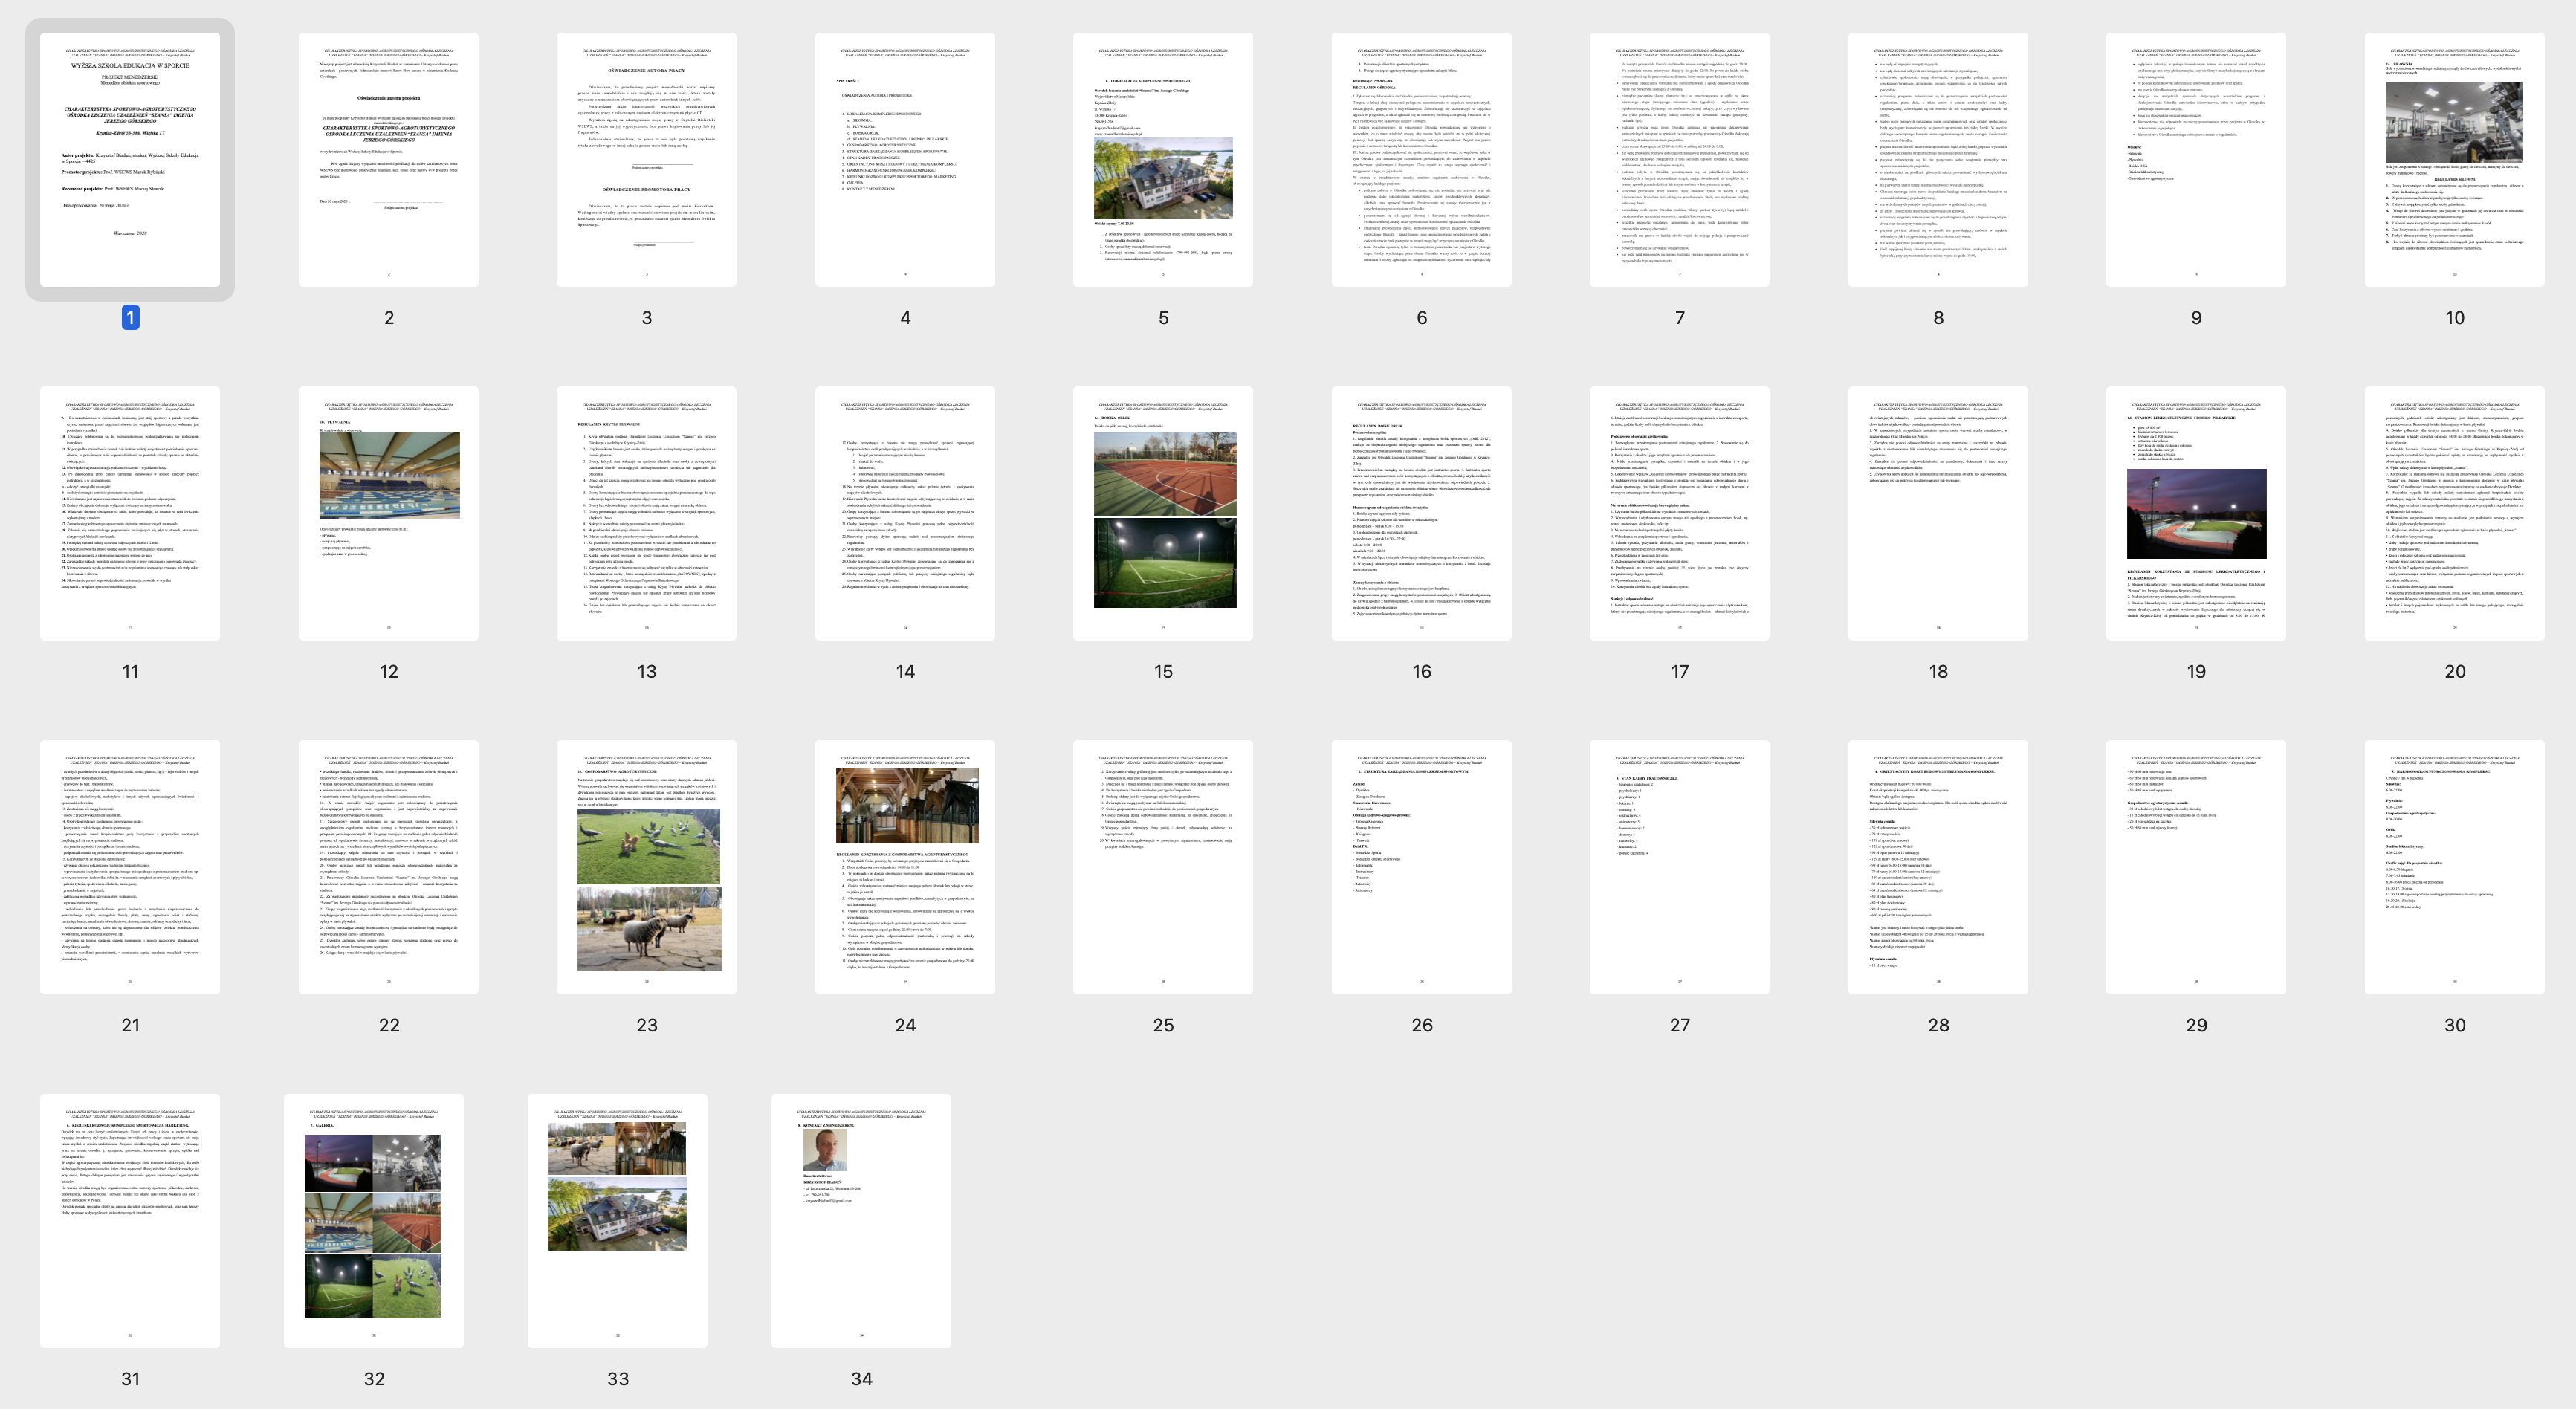Click page number label 20
The height and width of the screenshot is (1409, 2576).
click(2454, 672)
